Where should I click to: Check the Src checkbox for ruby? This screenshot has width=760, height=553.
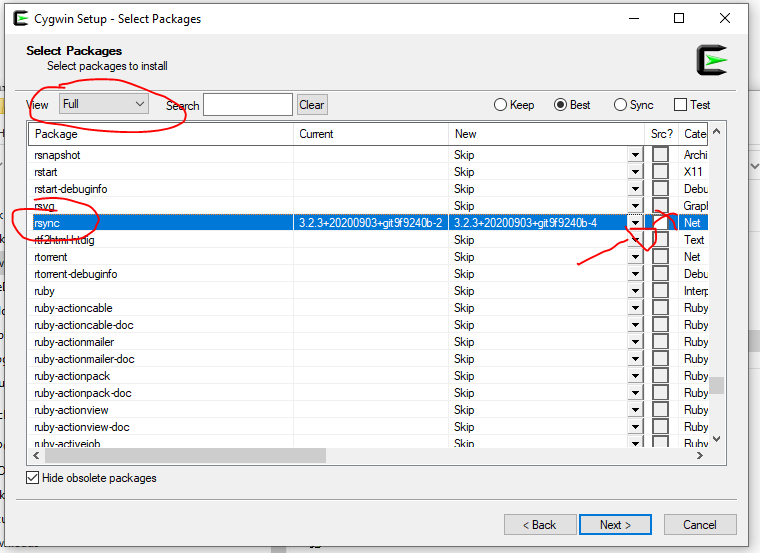pos(660,291)
